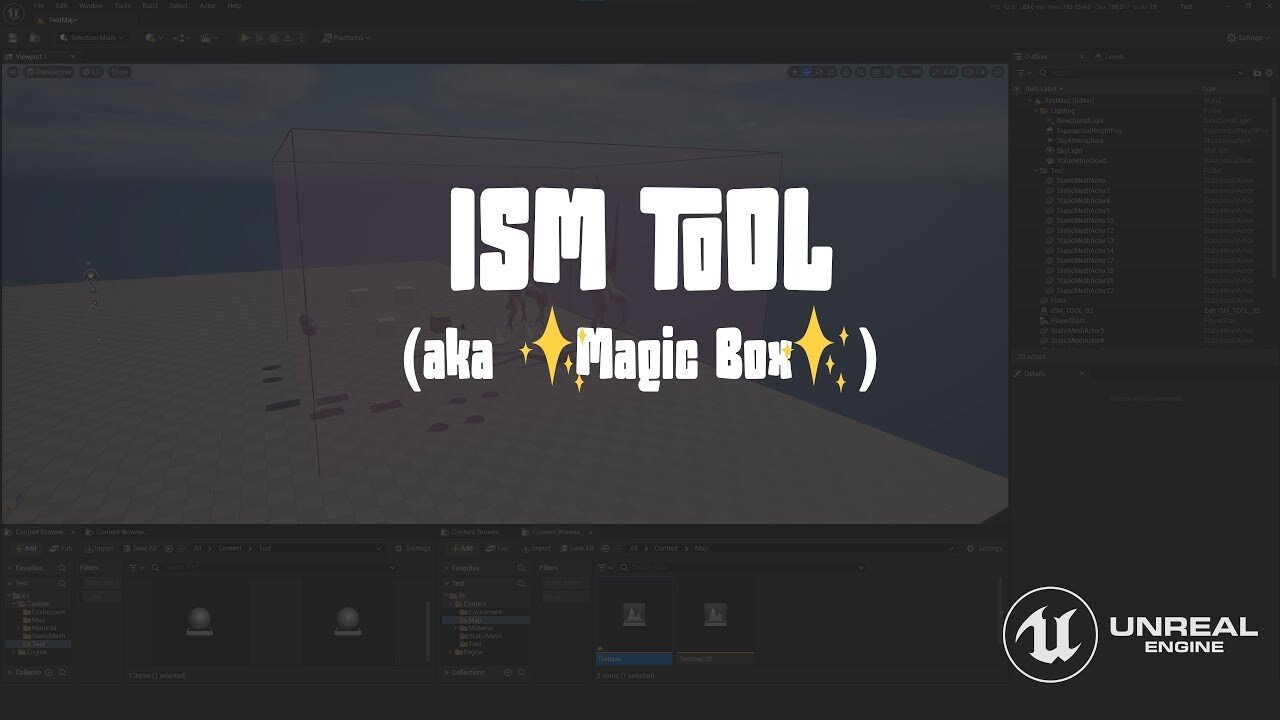
Task: Click the viewport hamburger menu icon
Action: pos(12,71)
